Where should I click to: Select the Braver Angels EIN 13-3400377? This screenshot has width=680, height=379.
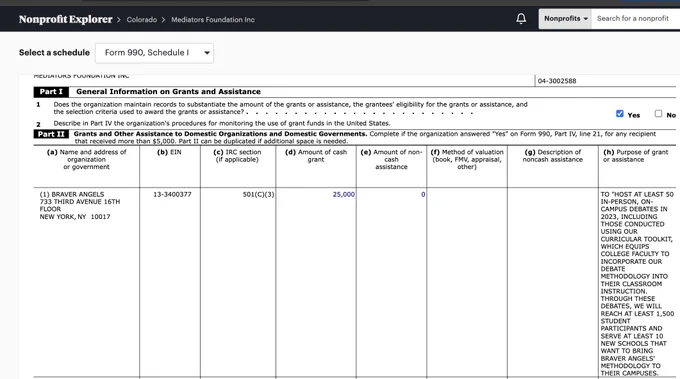click(172, 194)
